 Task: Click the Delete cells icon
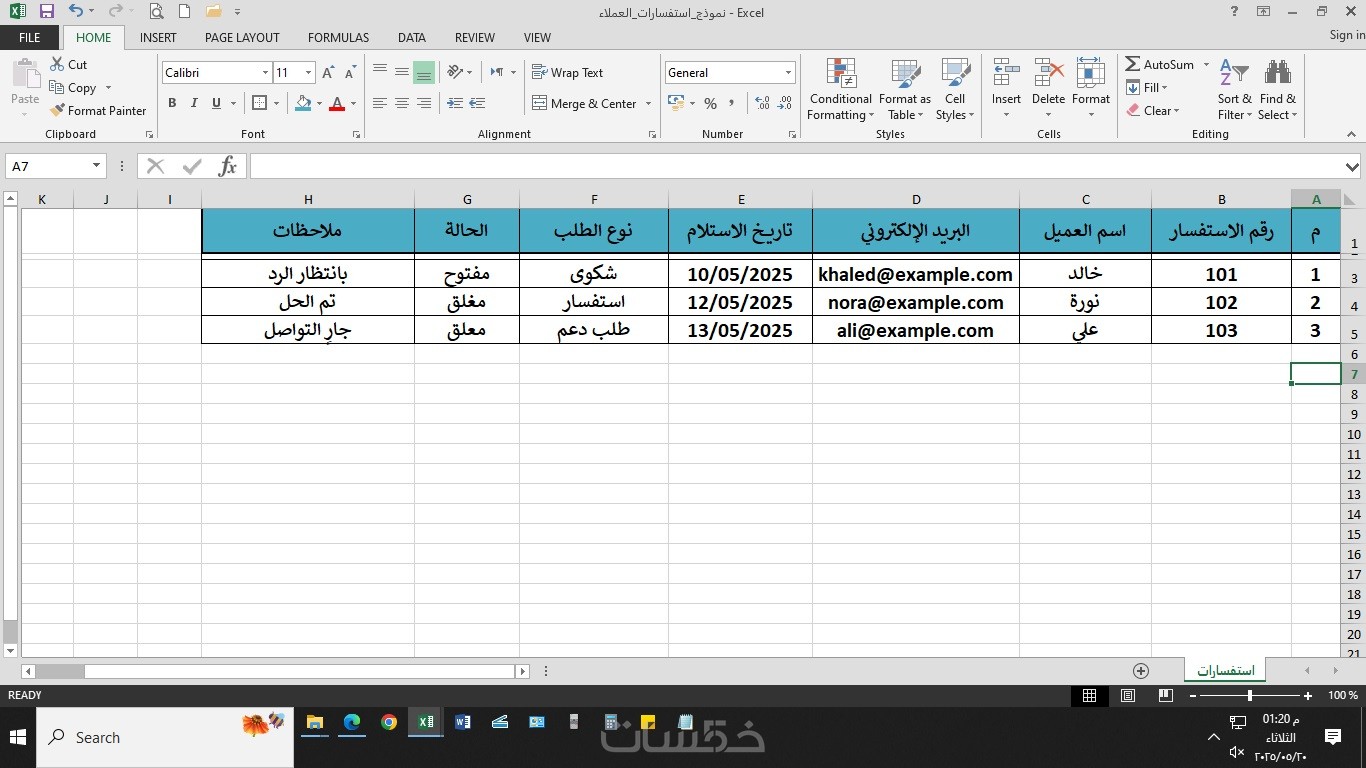point(1048,74)
